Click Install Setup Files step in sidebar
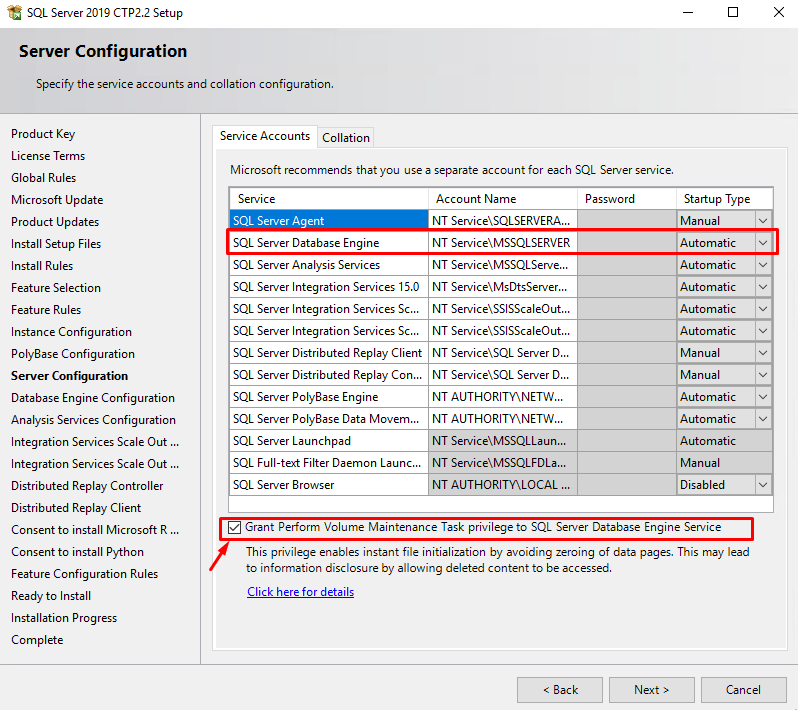798x710 pixels. coord(56,244)
